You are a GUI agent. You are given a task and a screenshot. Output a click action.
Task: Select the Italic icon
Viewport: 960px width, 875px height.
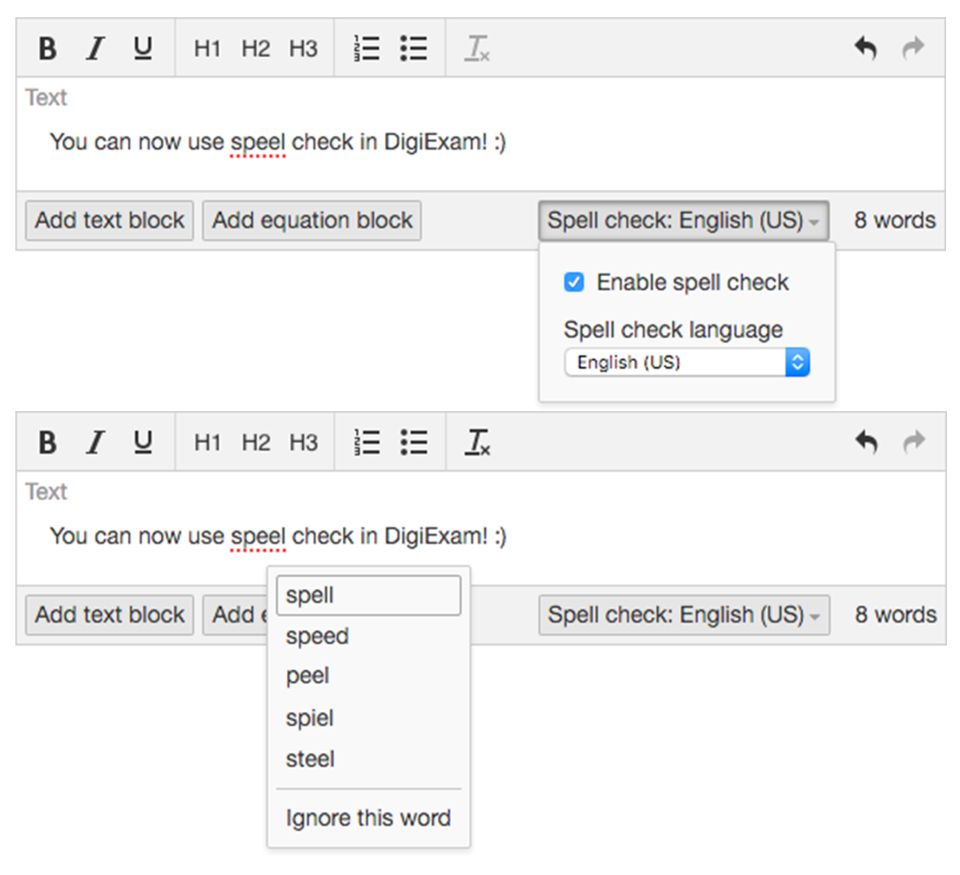point(94,47)
